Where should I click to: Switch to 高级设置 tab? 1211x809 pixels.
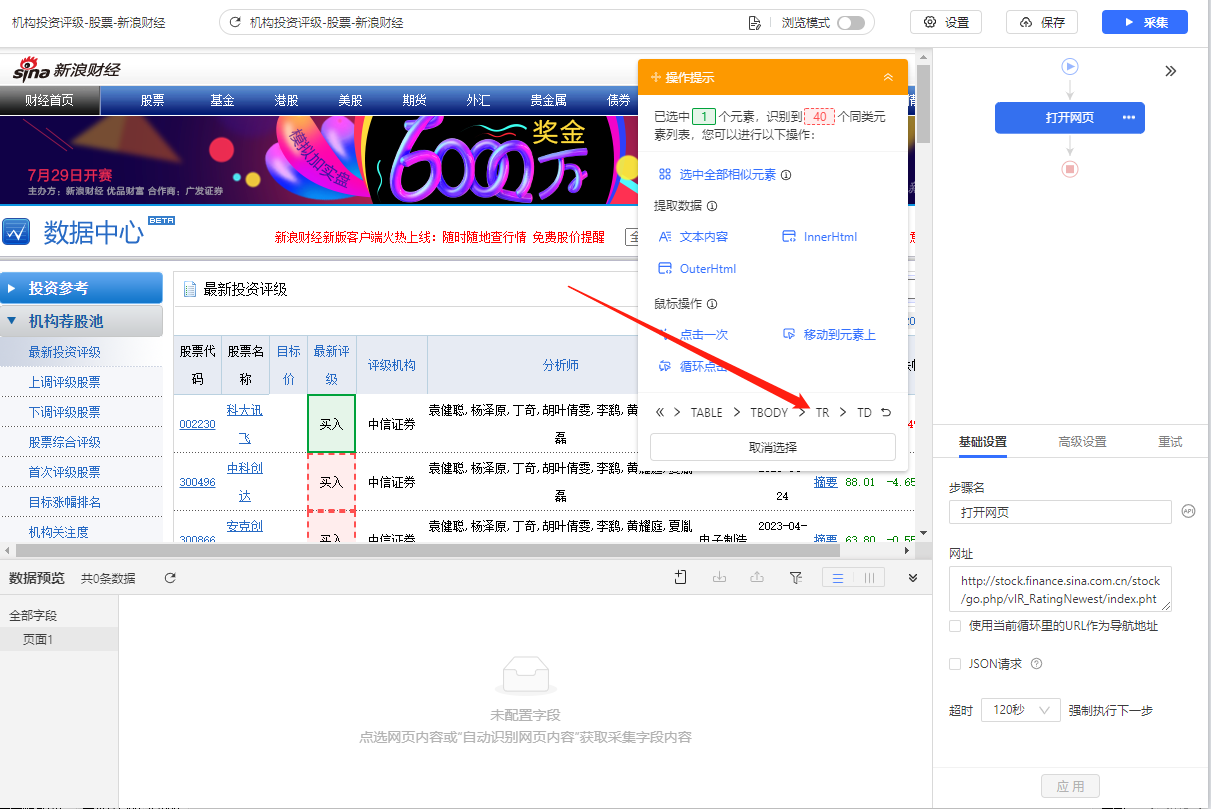coord(1082,442)
